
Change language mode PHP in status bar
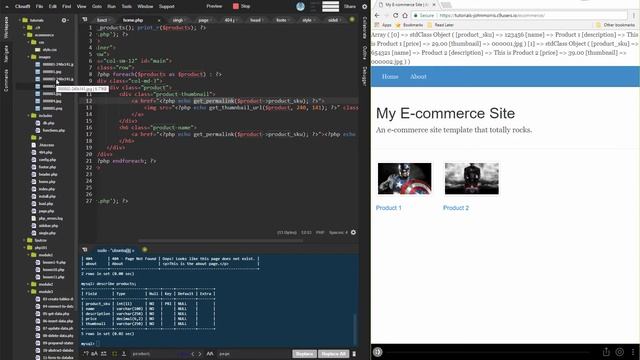pyautogui.click(x=320, y=233)
